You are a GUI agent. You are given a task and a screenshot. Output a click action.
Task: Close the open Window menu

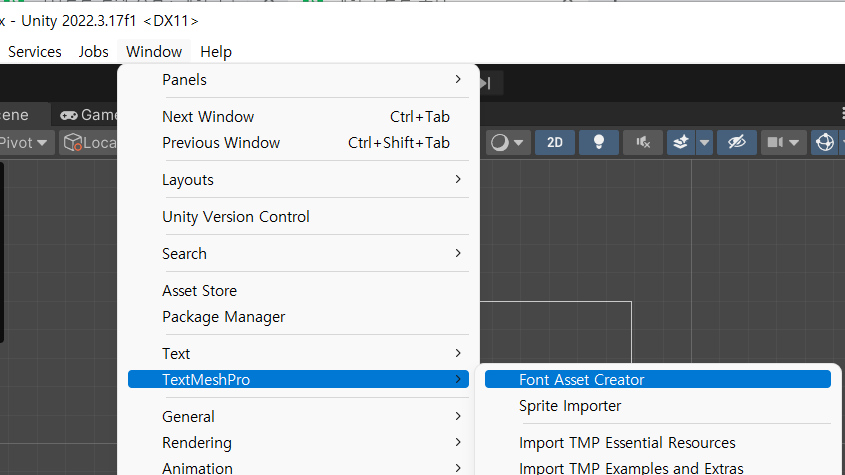click(x=154, y=52)
